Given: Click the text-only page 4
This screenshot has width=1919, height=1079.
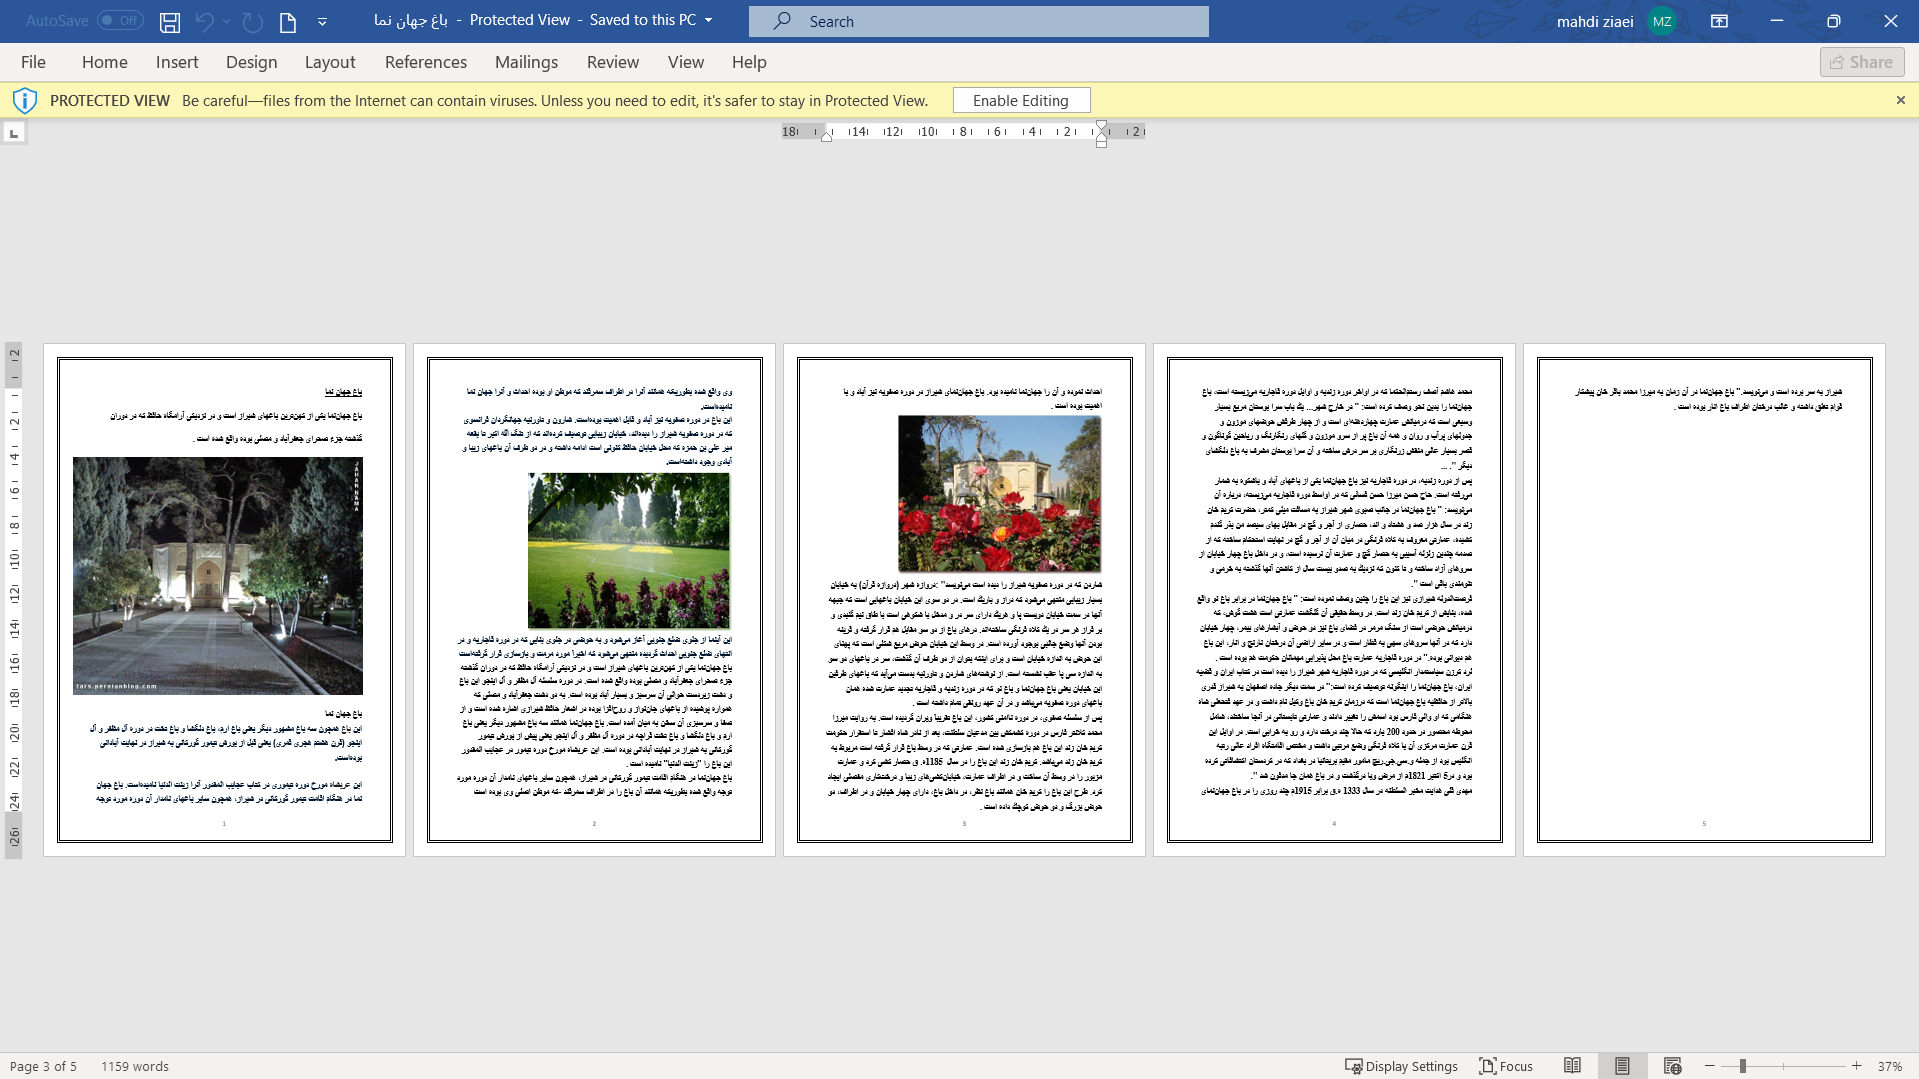Looking at the screenshot, I should (1335, 600).
